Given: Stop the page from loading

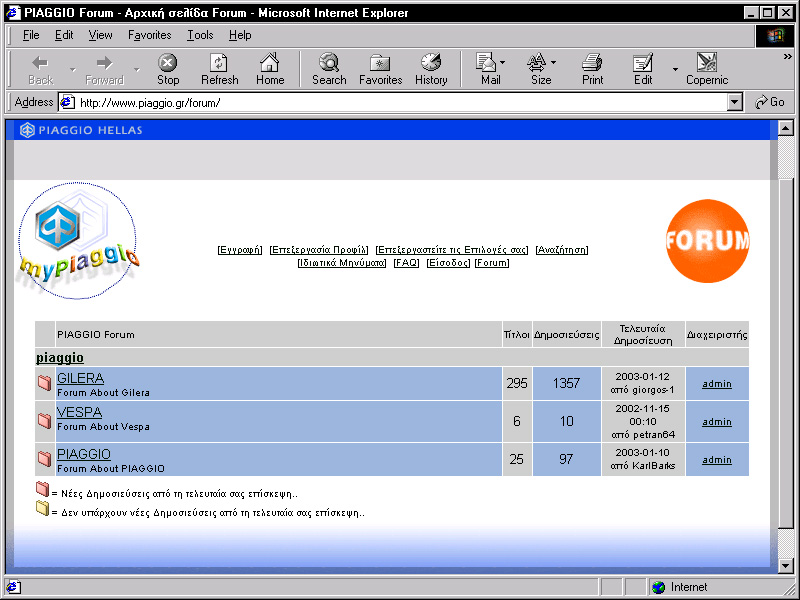Looking at the screenshot, I should (x=167, y=69).
